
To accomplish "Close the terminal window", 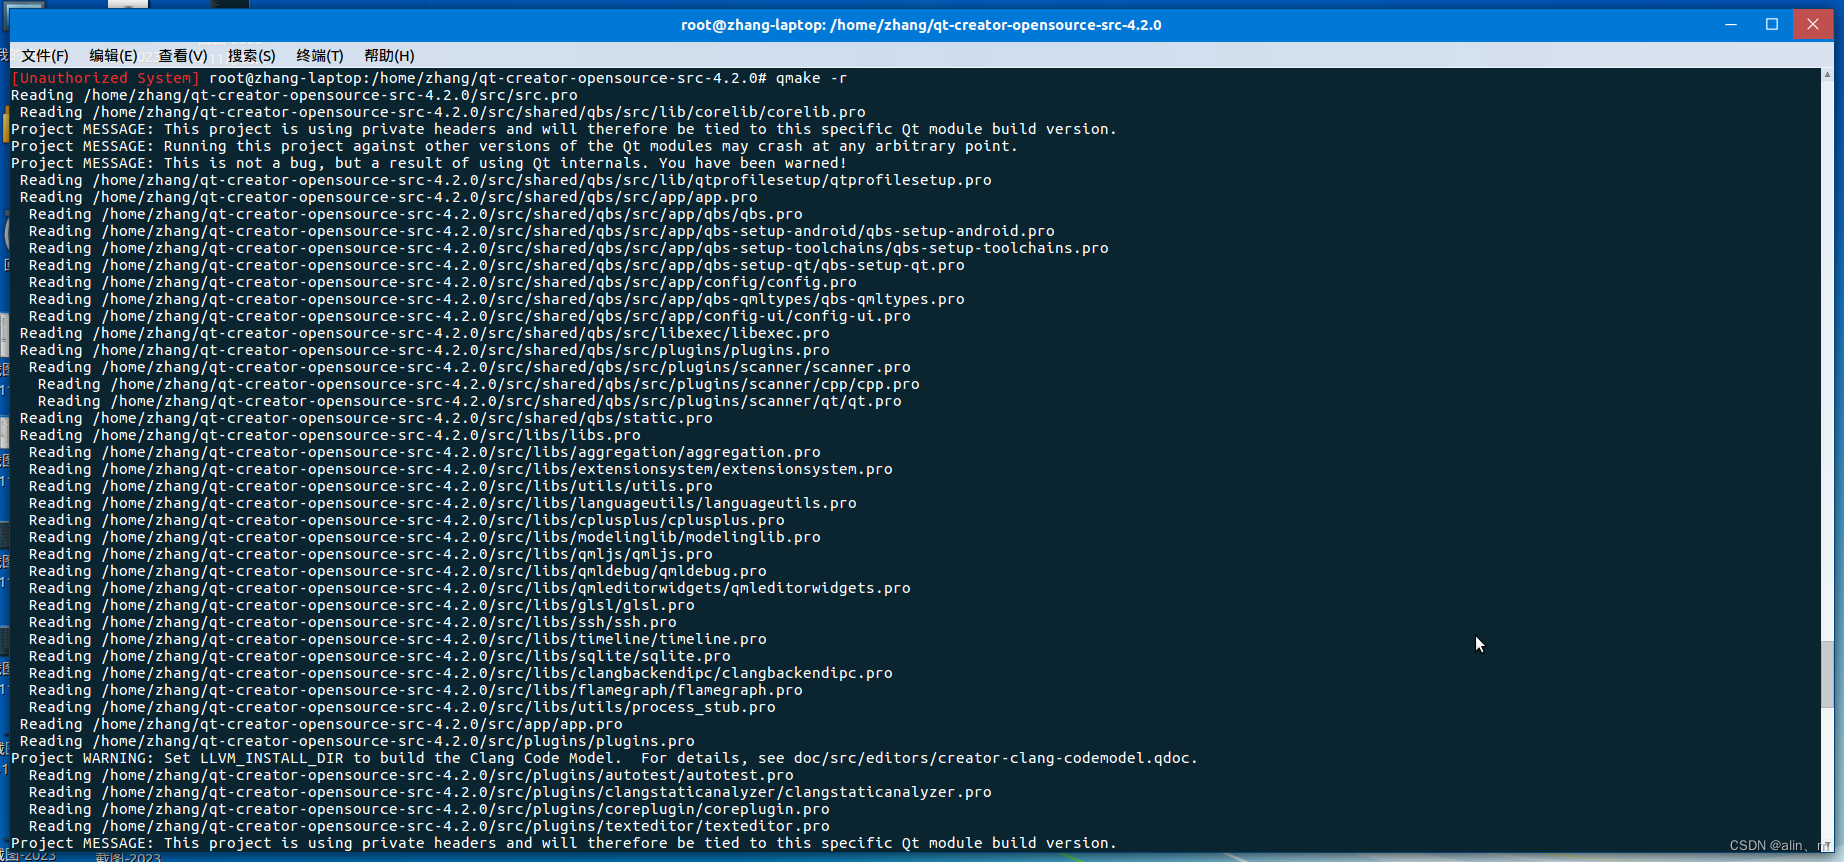I will (x=1813, y=24).
